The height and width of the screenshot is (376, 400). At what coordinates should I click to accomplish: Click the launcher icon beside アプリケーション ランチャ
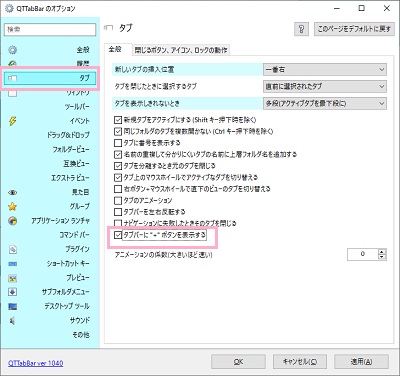12,221
